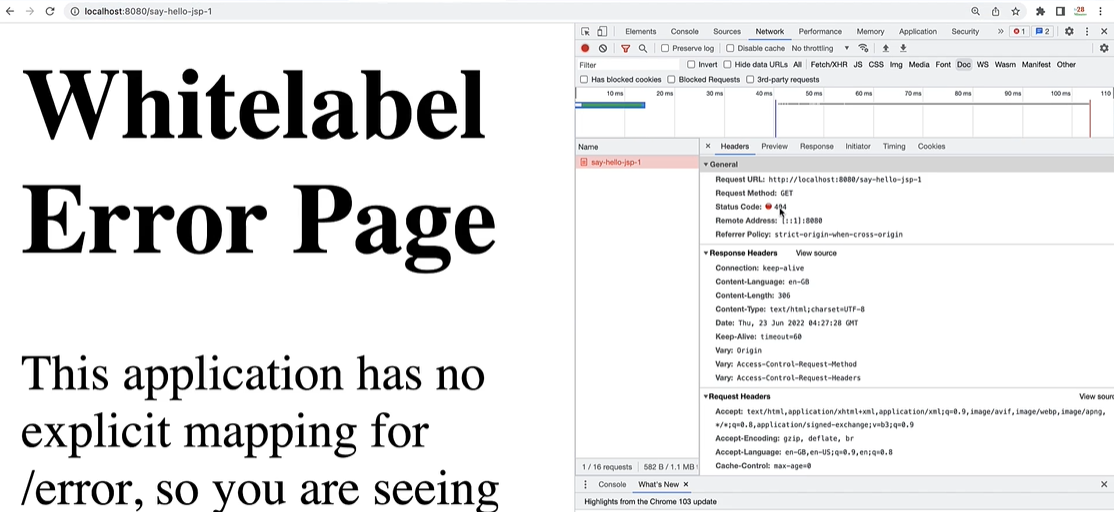This screenshot has width=1114, height=512.
Task: Show the Timing tab of the request
Action: 894,146
